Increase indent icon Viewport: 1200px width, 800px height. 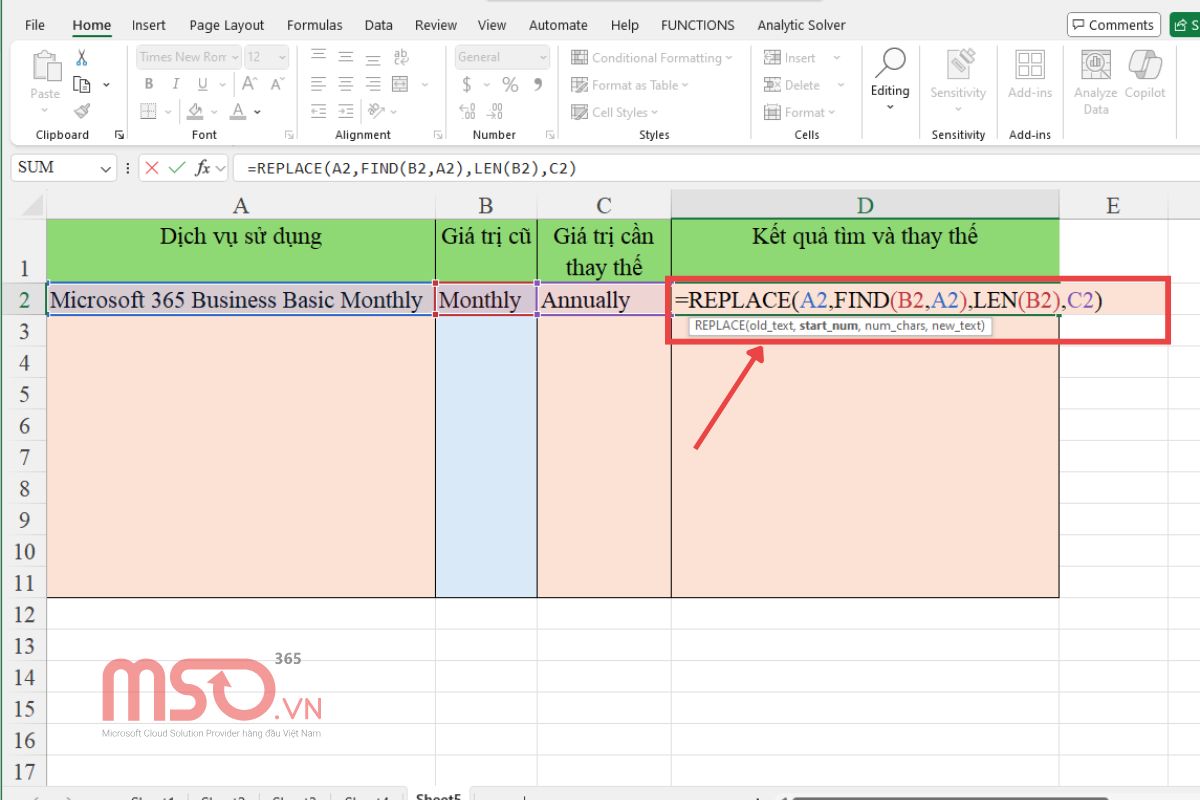click(x=346, y=111)
